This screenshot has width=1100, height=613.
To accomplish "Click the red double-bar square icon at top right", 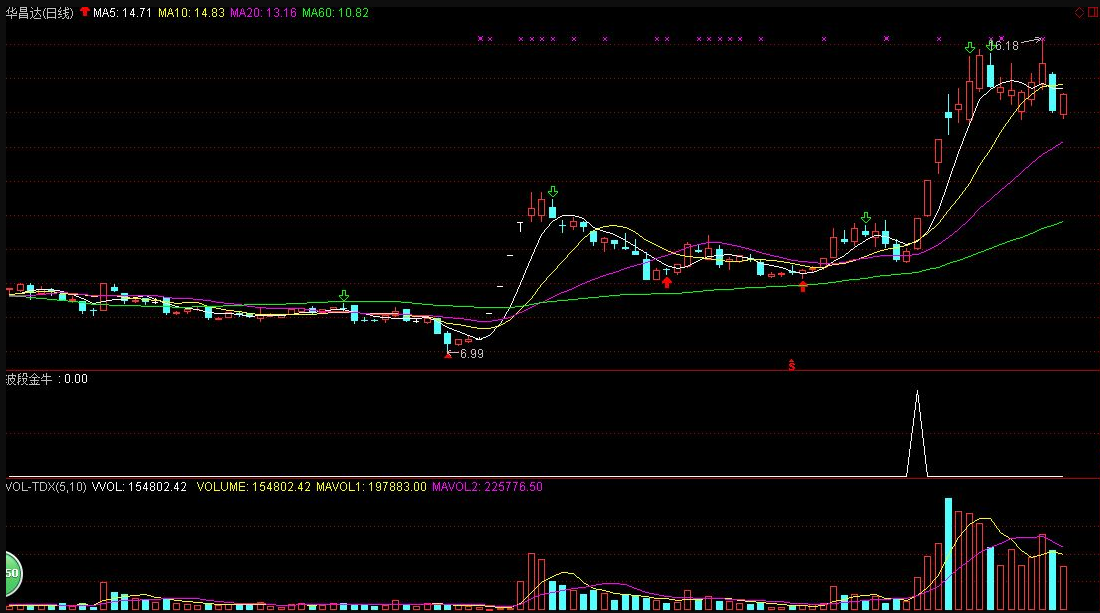I will pyautogui.click(x=1092, y=12).
